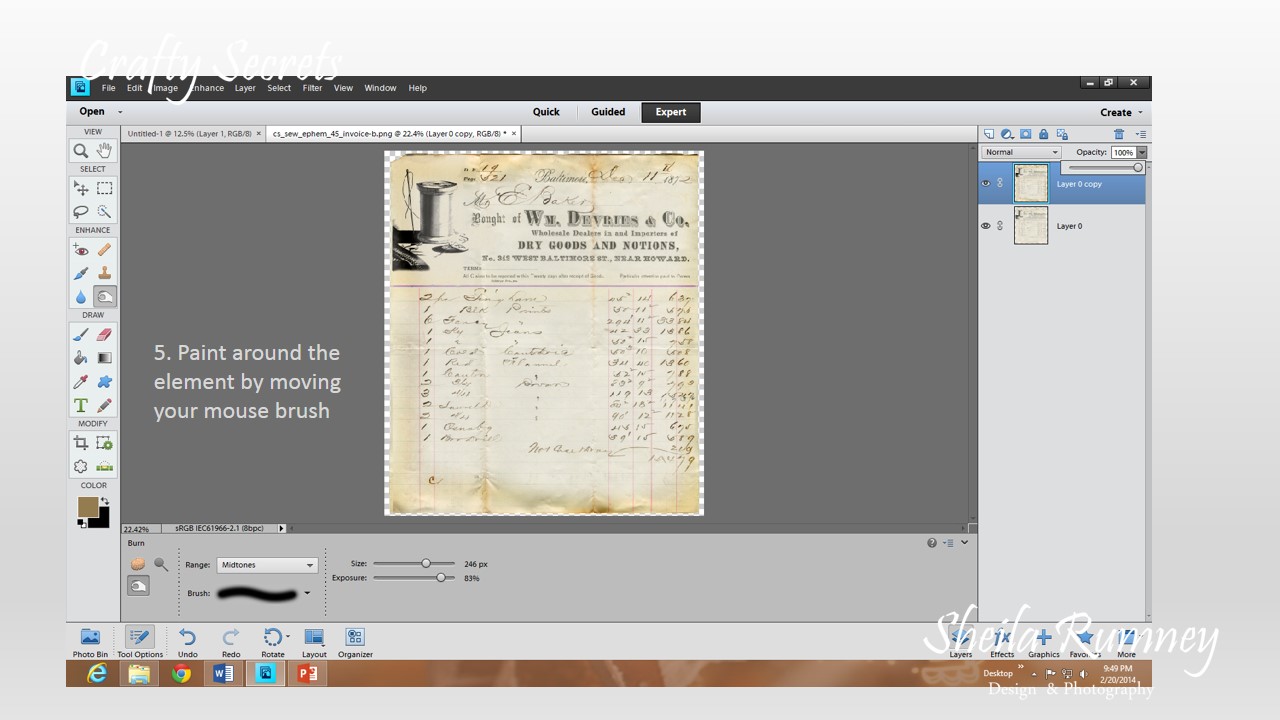Choose the Burn tool in the tool options
This screenshot has width=1280, height=720.
(x=138, y=587)
